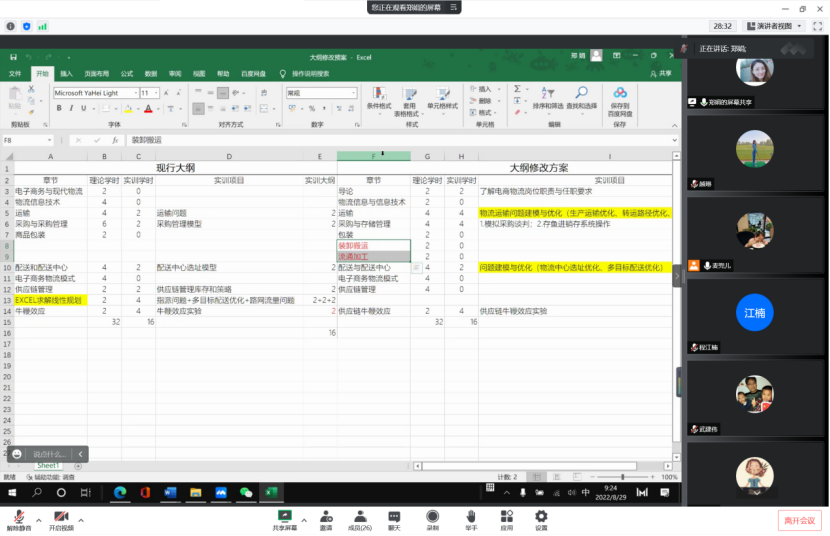This screenshot has width=830, height=536.
Task: Open the shared-screen banner menu icon
Action: coord(454,7)
